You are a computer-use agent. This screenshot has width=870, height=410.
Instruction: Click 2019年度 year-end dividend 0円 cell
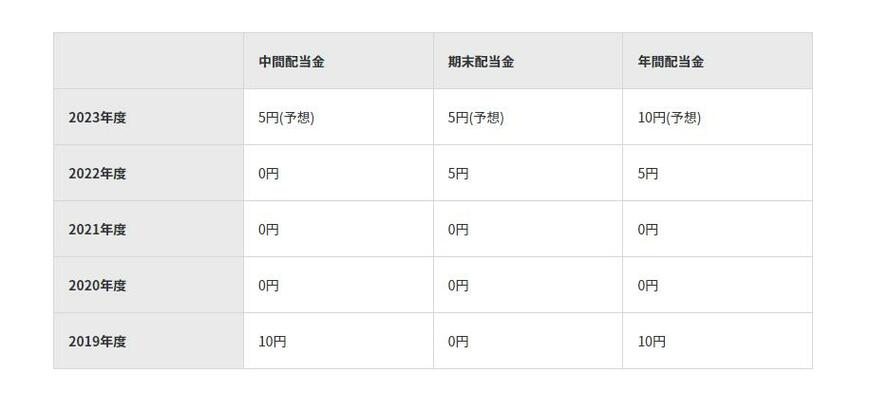click(x=458, y=341)
